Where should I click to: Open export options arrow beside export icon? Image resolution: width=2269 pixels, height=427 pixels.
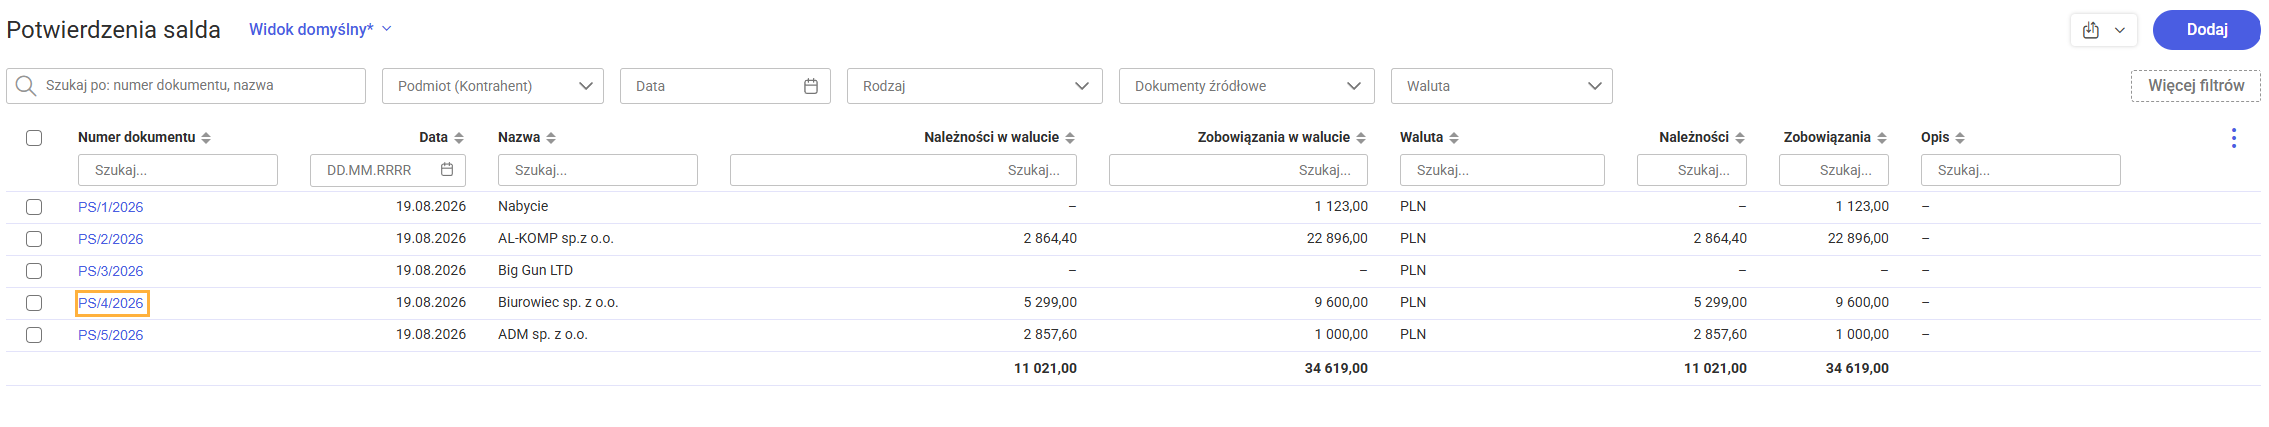(x=2119, y=30)
